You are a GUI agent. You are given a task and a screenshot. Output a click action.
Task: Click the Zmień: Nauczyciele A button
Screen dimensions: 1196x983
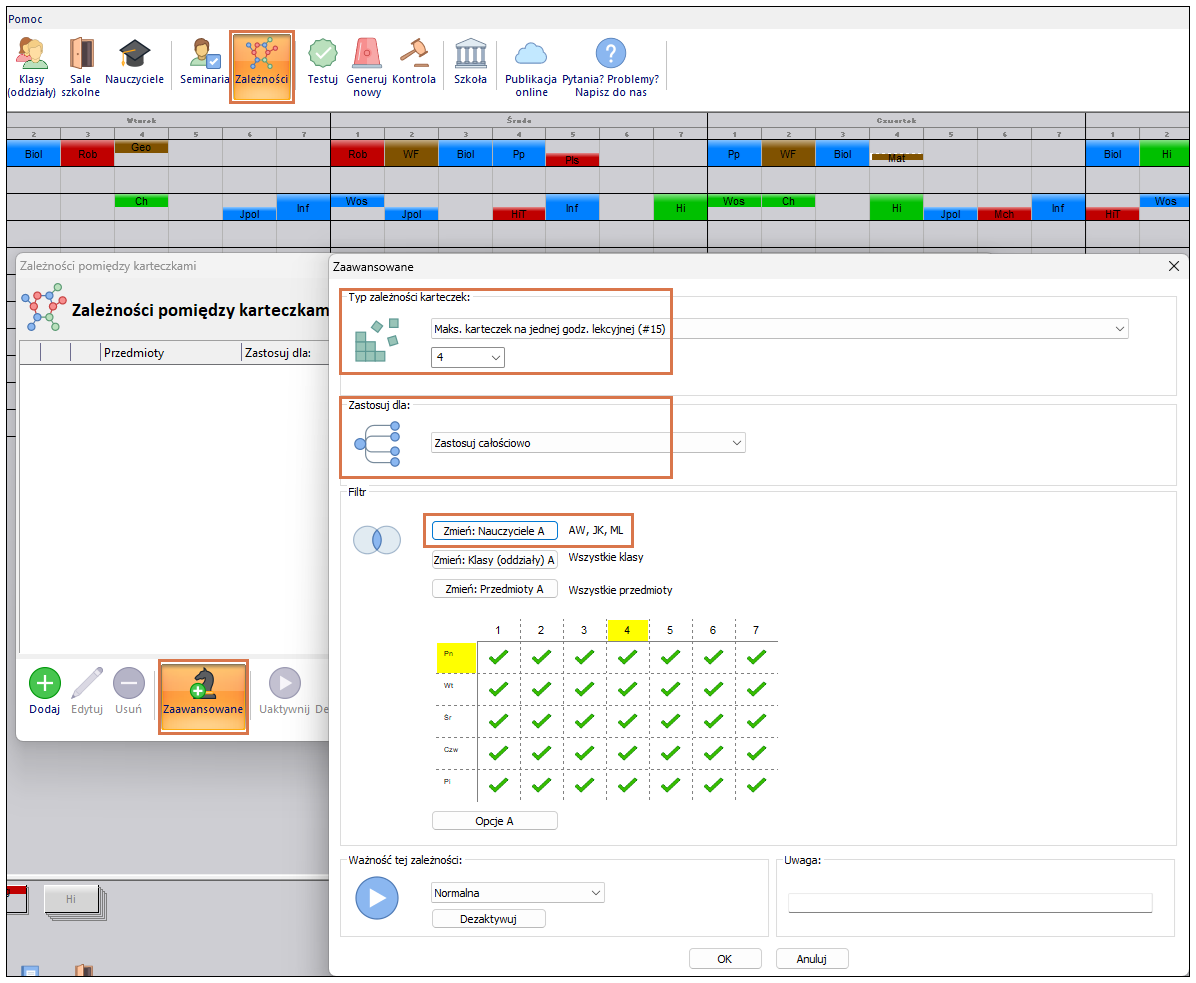(x=494, y=531)
